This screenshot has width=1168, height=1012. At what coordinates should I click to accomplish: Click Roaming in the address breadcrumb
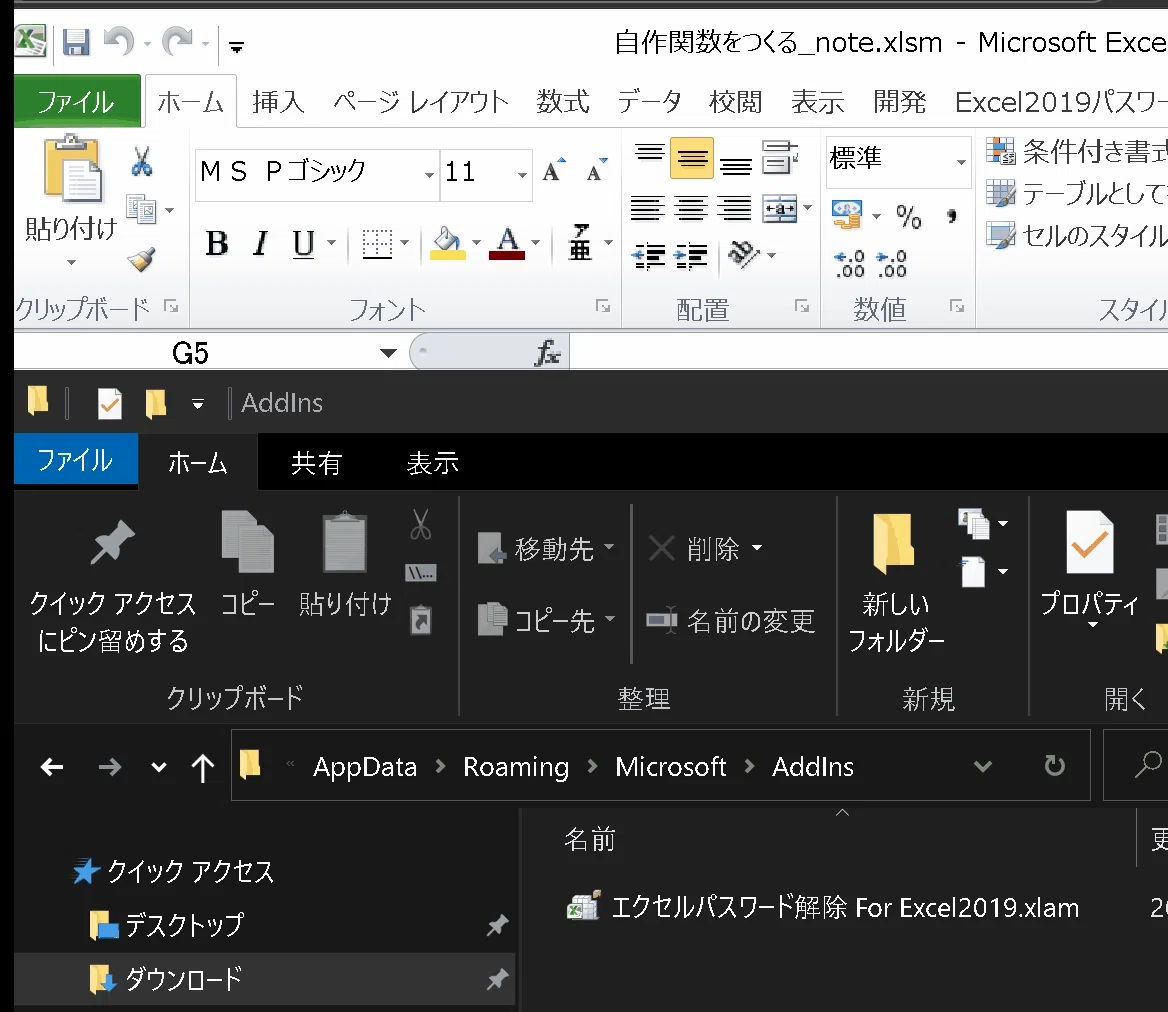pyautogui.click(x=515, y=766)
